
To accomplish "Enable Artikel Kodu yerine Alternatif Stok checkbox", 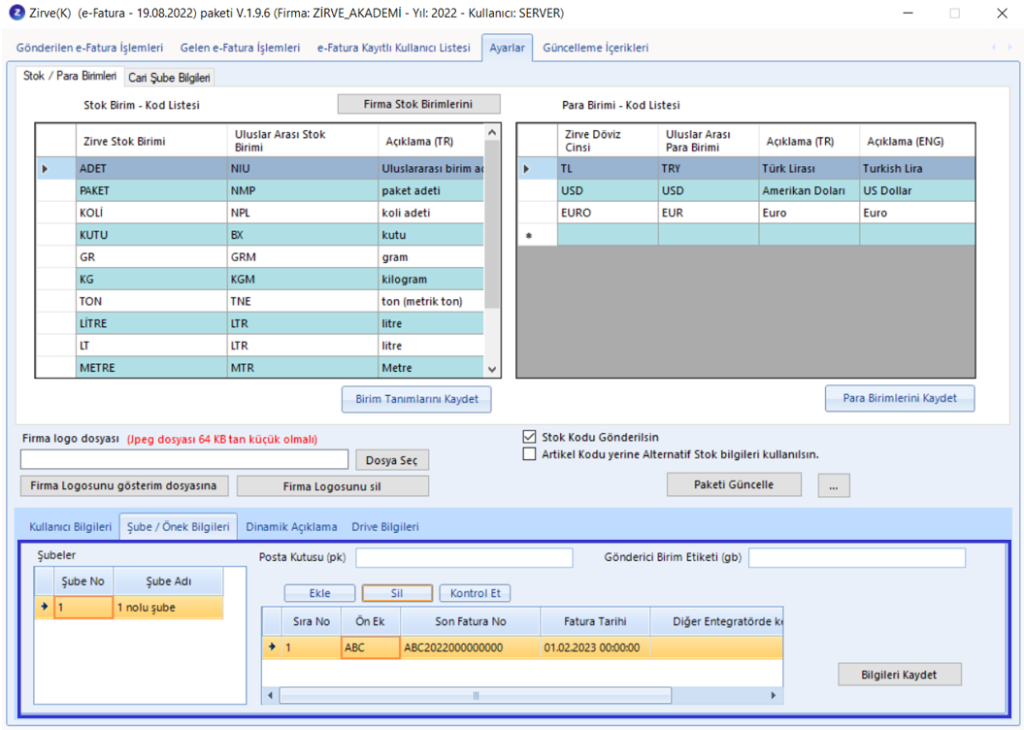I will tap(530, 454).
